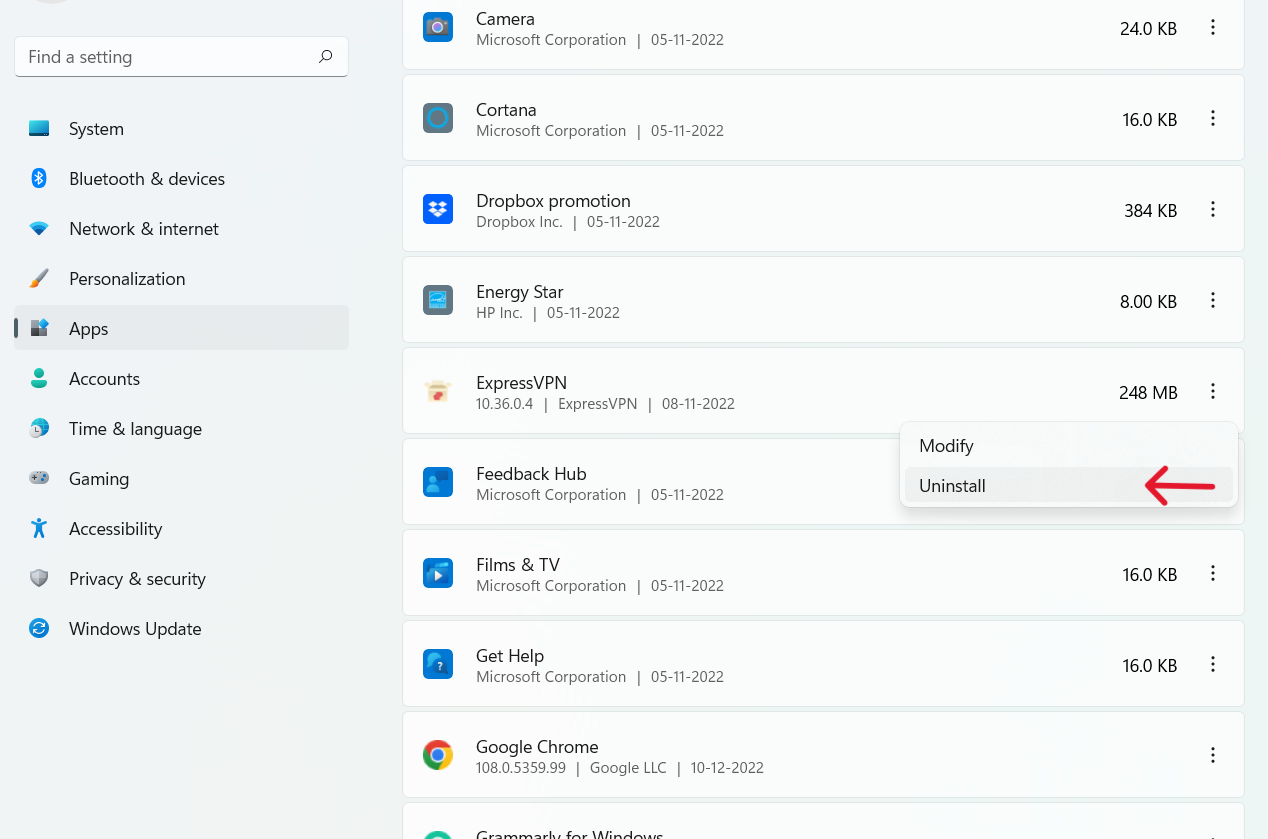Click the Cortana app name
The height and width of the screenshot is (839, 1268).
506,110
